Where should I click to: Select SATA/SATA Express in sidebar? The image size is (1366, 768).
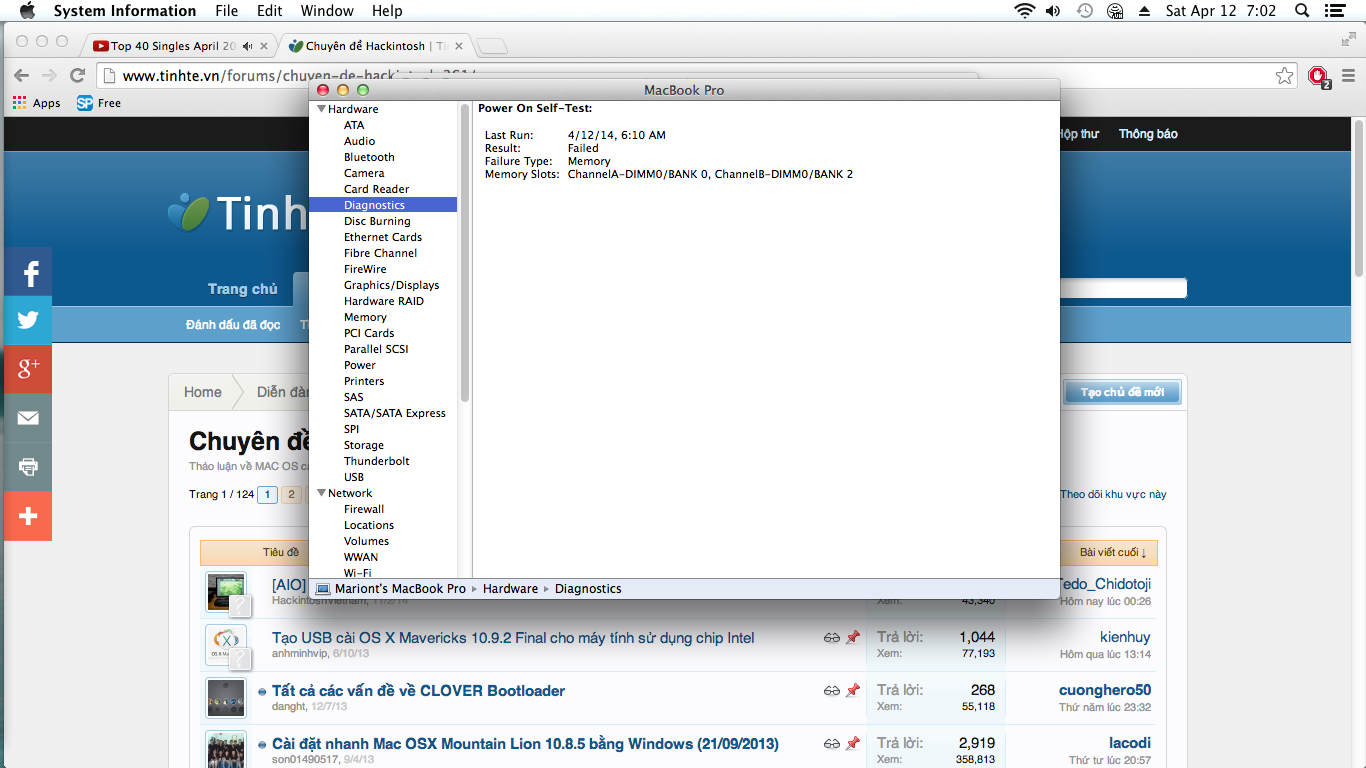pyautogui.click(x=395, y=413)
